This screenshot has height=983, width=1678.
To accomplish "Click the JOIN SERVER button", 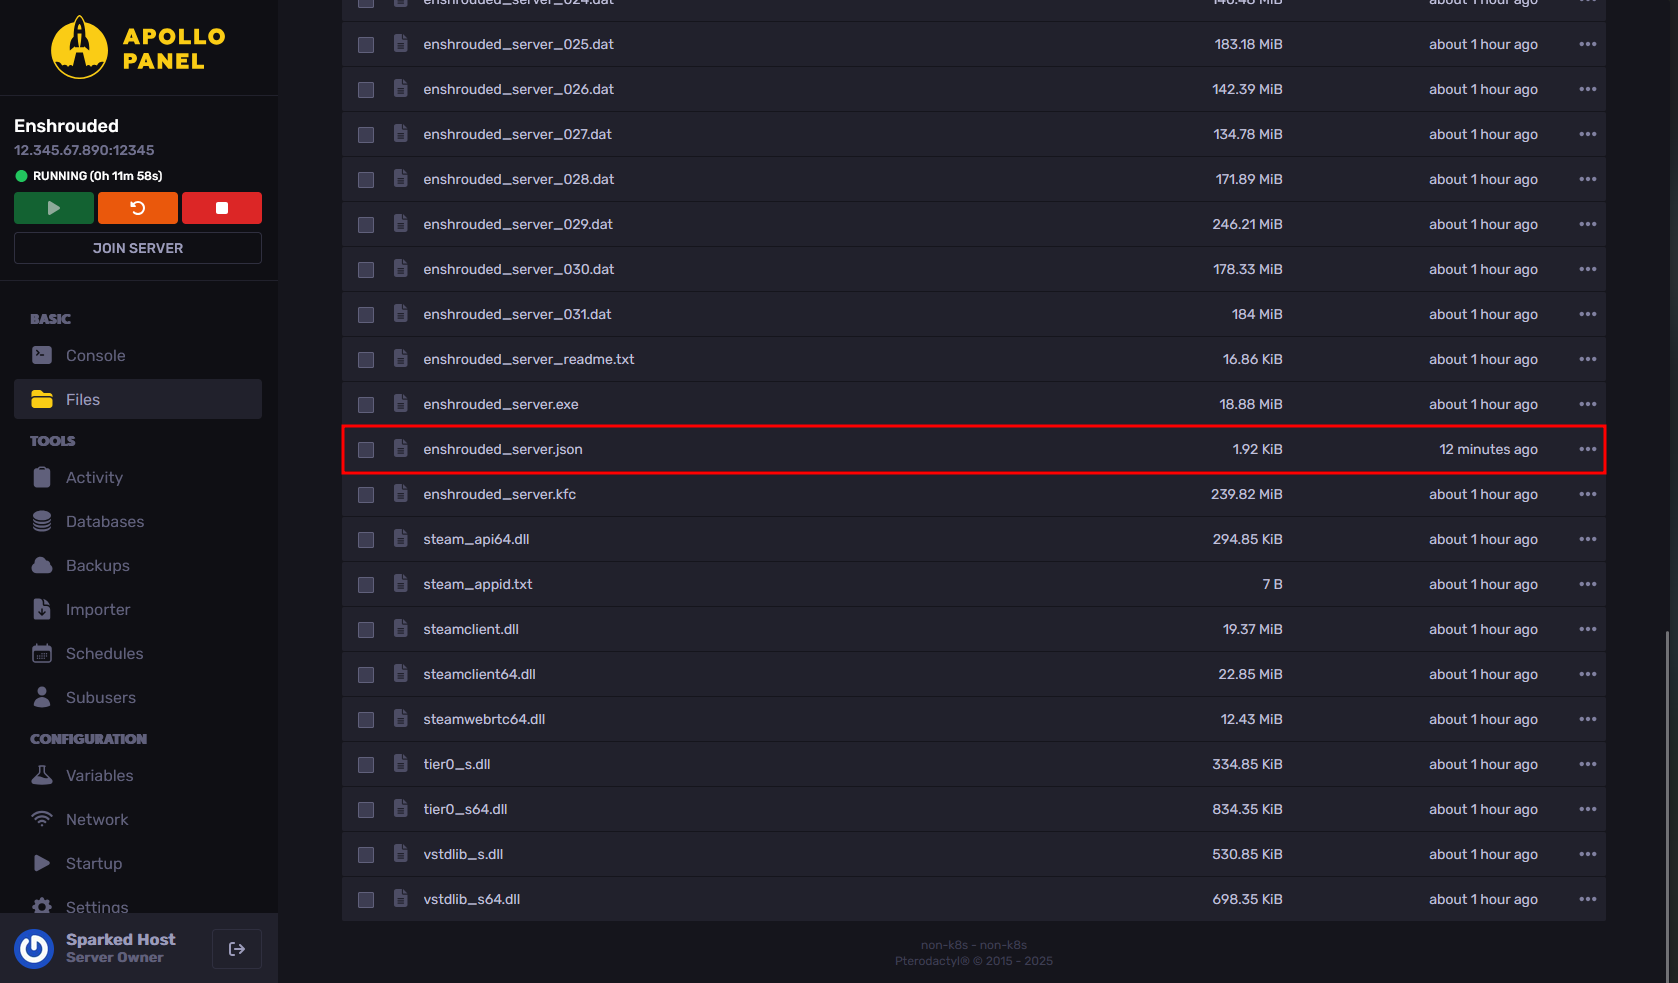I will click(x=138, y=248).
